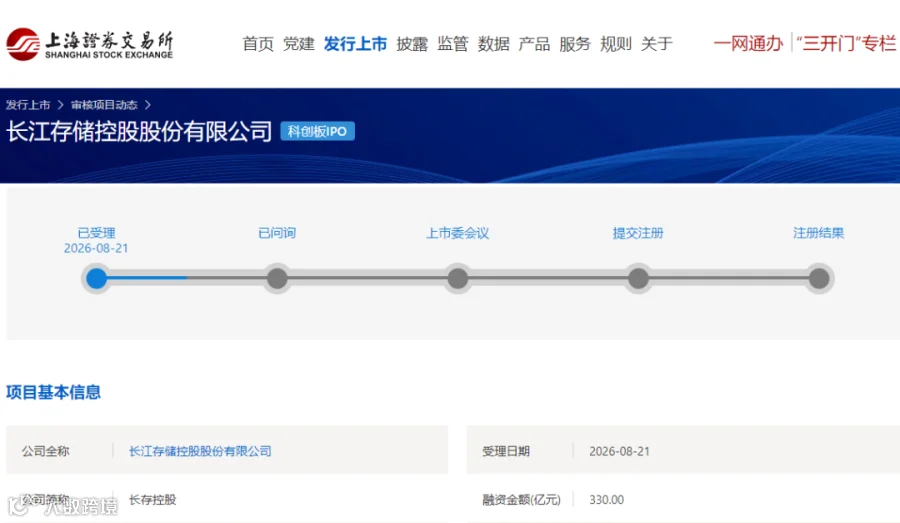Click the 上市委会议 stage label

[x=457, y=233]
